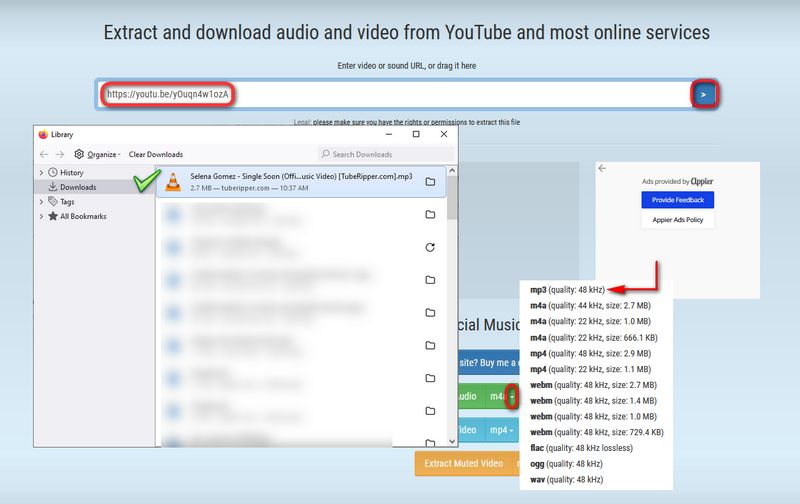Close the Library window

tap(444, 134)
